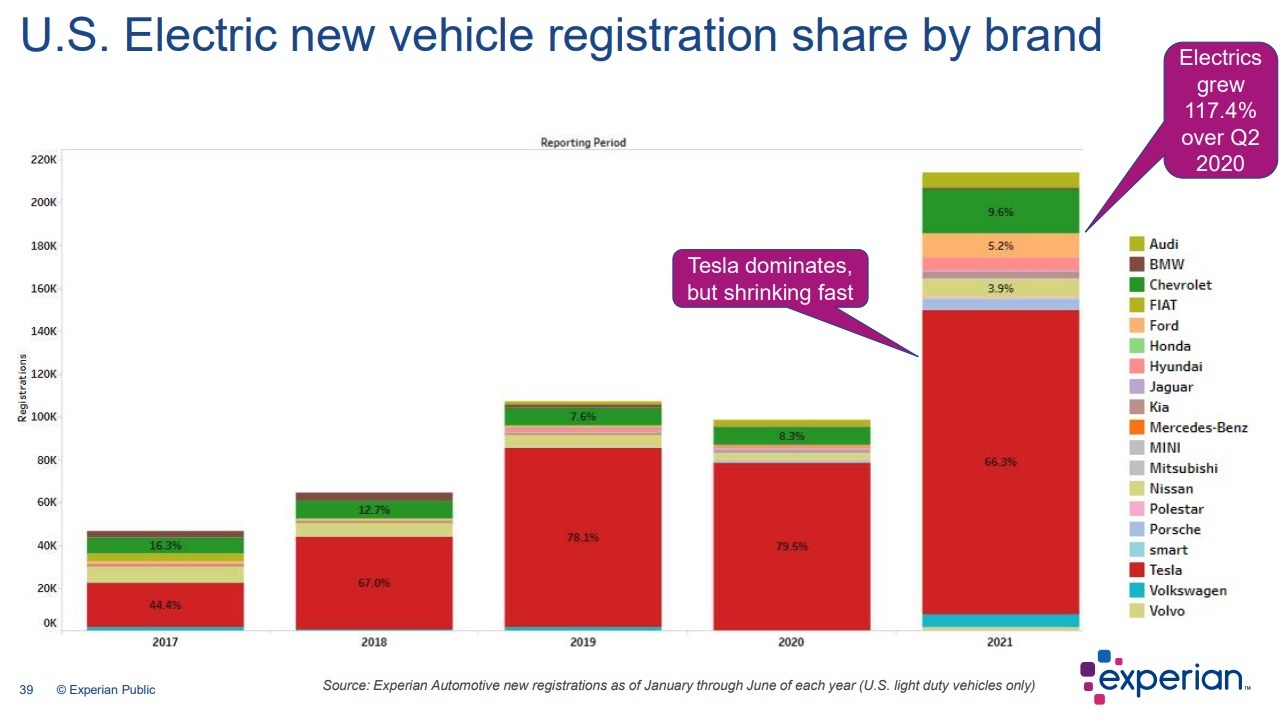This screenshot has height=725, width=1283.
Task: Select the Chevrolet legend label text
Action: click(1180, 285)
